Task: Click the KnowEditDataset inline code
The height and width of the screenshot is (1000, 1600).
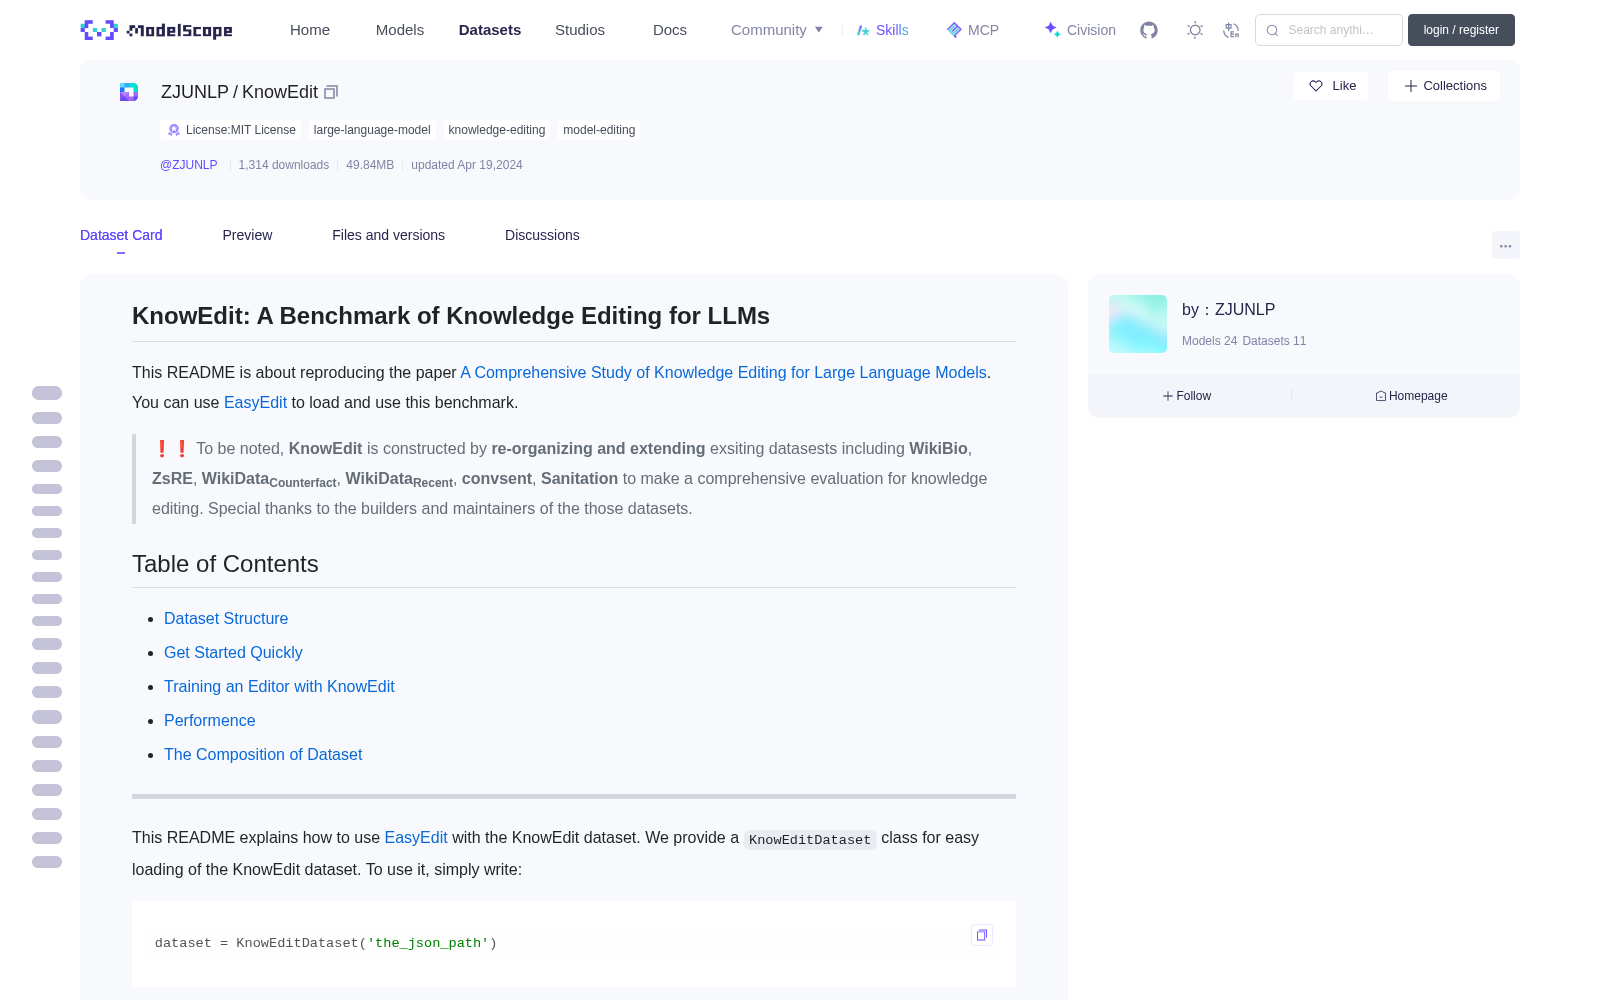Action: [x=810, y=839]
